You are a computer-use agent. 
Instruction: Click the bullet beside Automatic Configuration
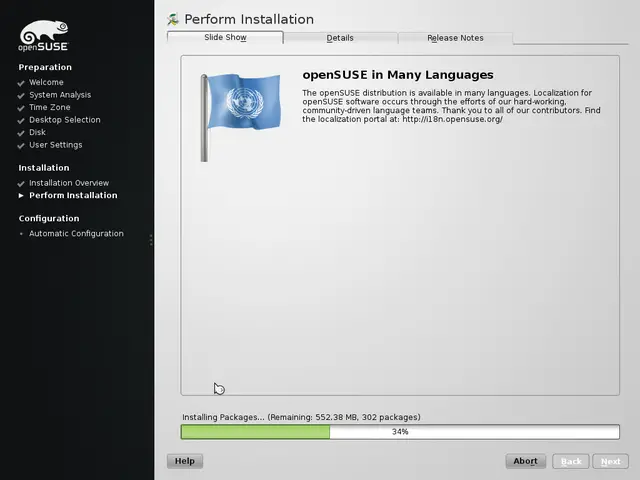coord(21,234)
